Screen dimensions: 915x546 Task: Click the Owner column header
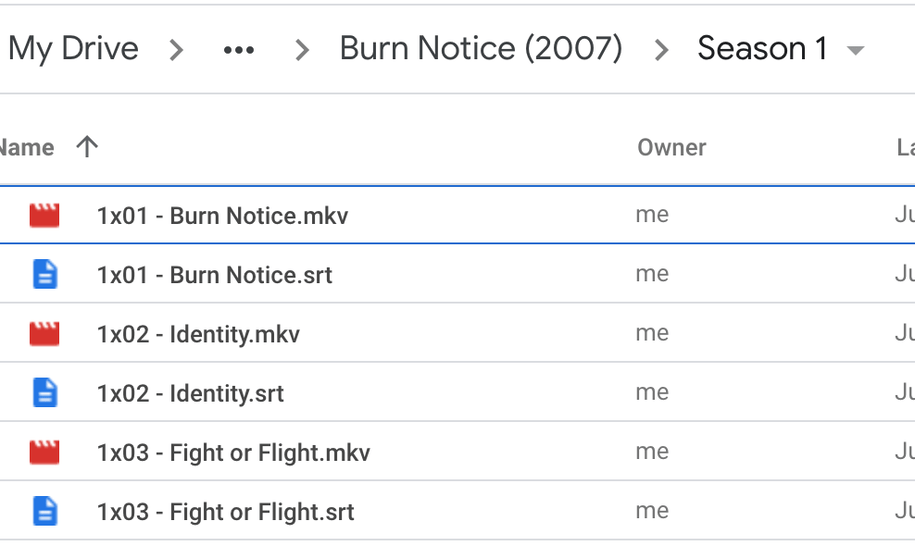pyautogui.click(x=672, y=148)
